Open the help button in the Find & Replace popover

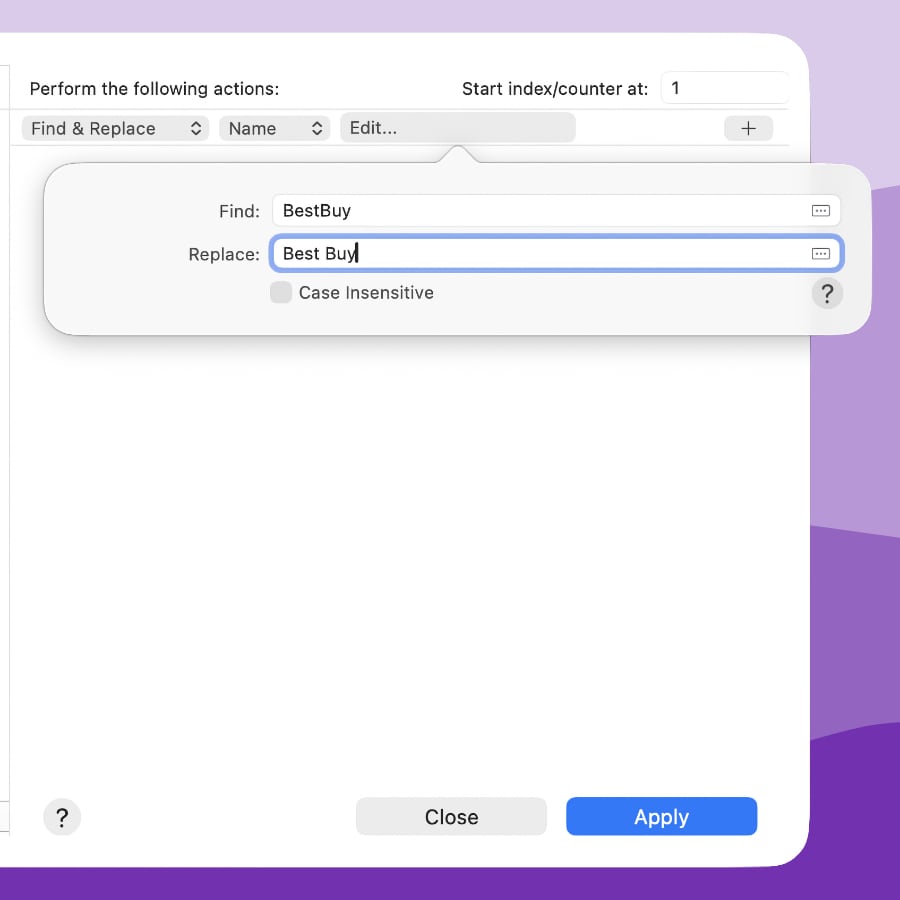pyautogui.click(x=827, y=293)
